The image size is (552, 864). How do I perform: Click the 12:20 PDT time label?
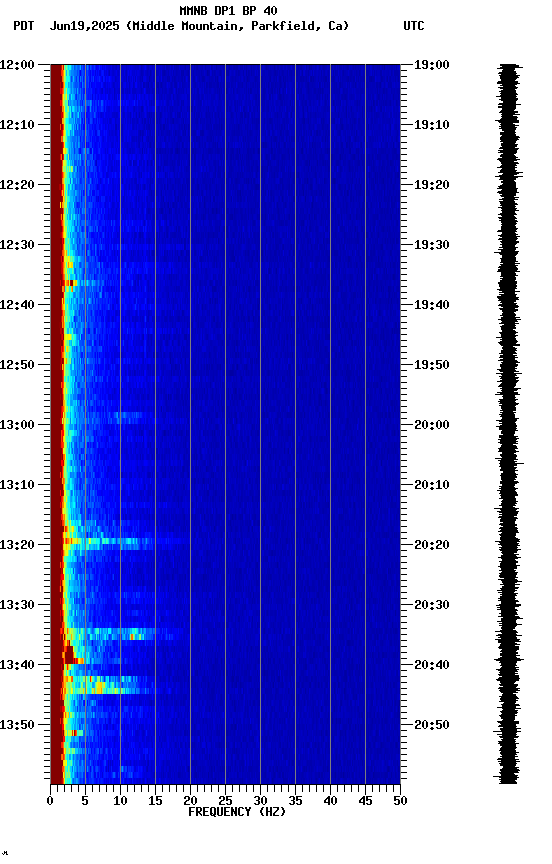pos(17,185)
